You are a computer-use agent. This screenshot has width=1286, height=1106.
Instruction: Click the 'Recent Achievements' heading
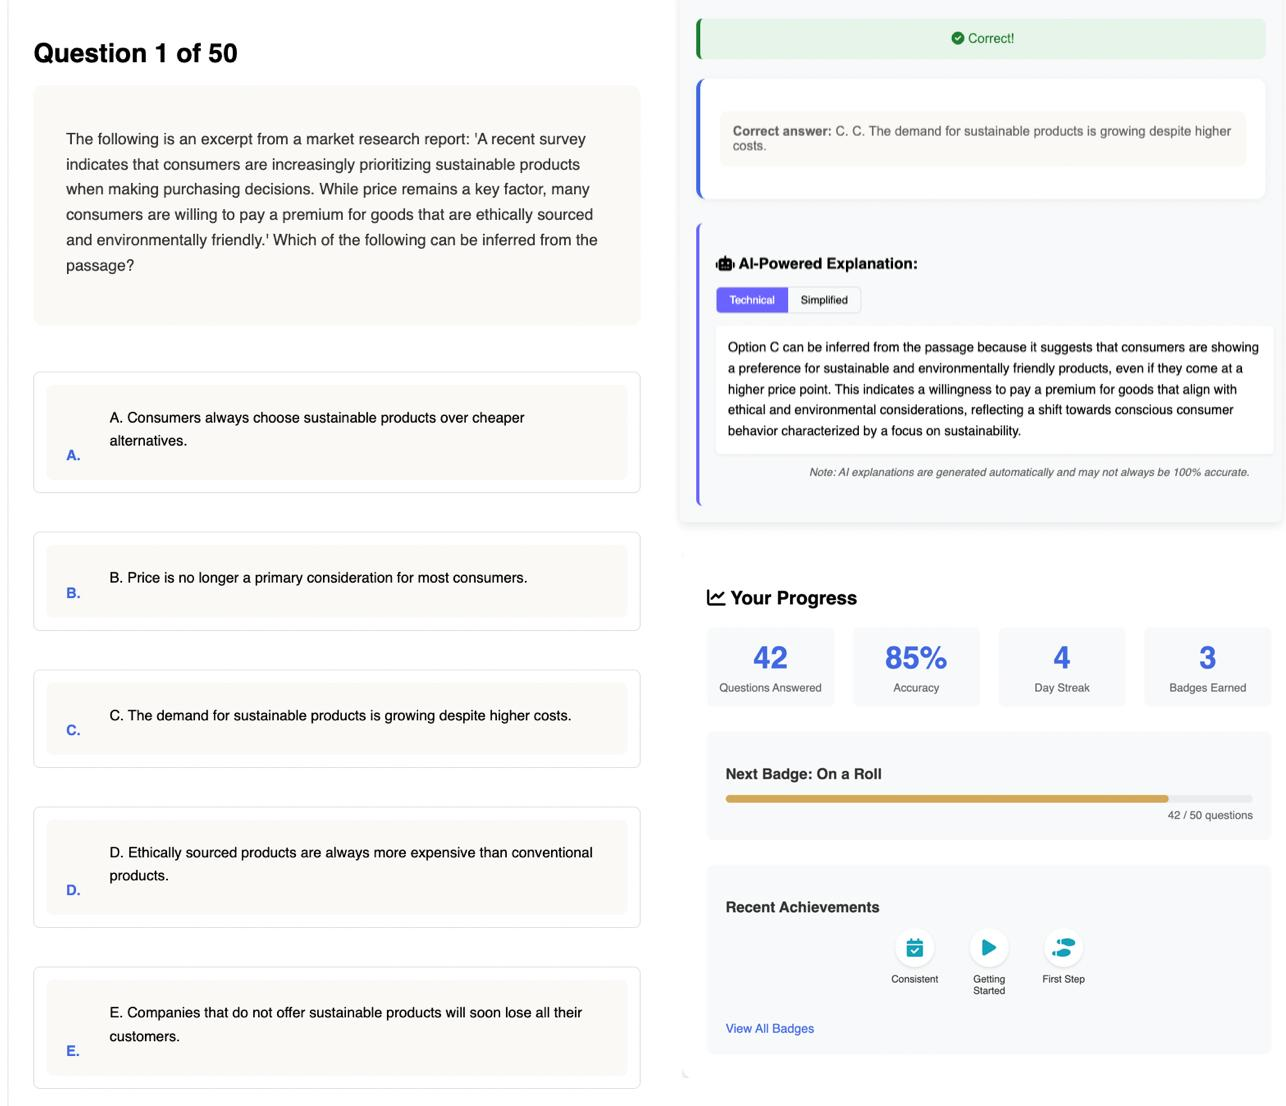[803, 907]
